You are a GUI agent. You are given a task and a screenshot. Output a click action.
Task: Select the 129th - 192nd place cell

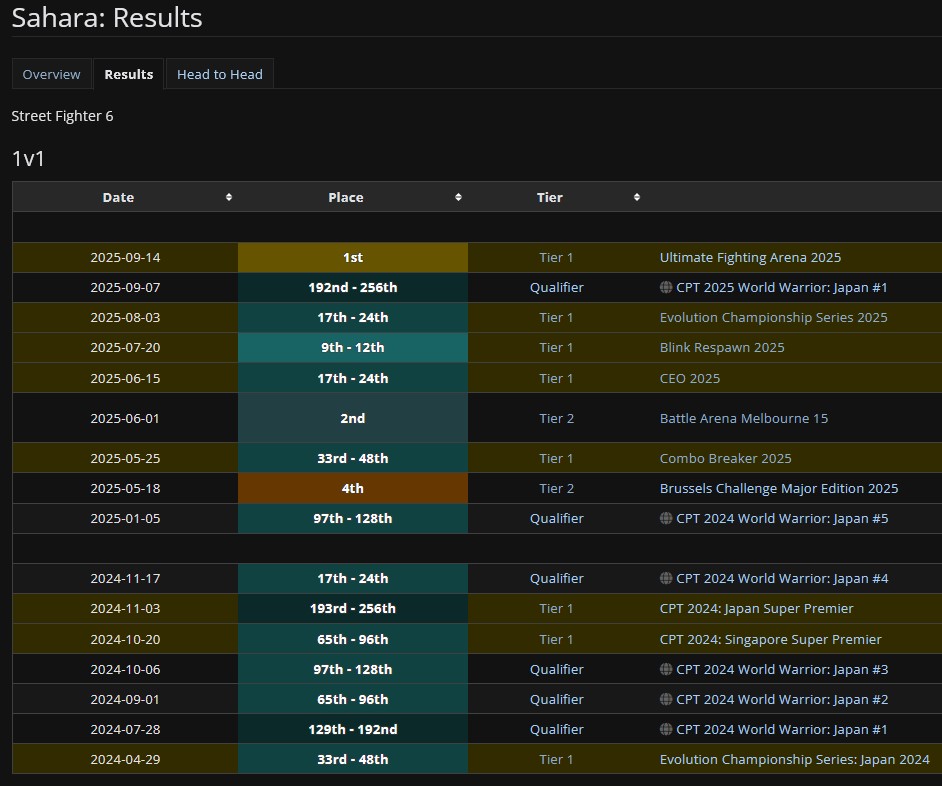pyautogui.click(x=353, y=729)
